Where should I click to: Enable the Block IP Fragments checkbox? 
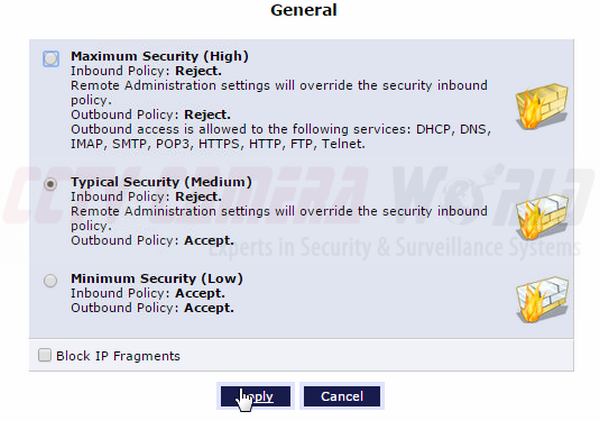[45, 355]
